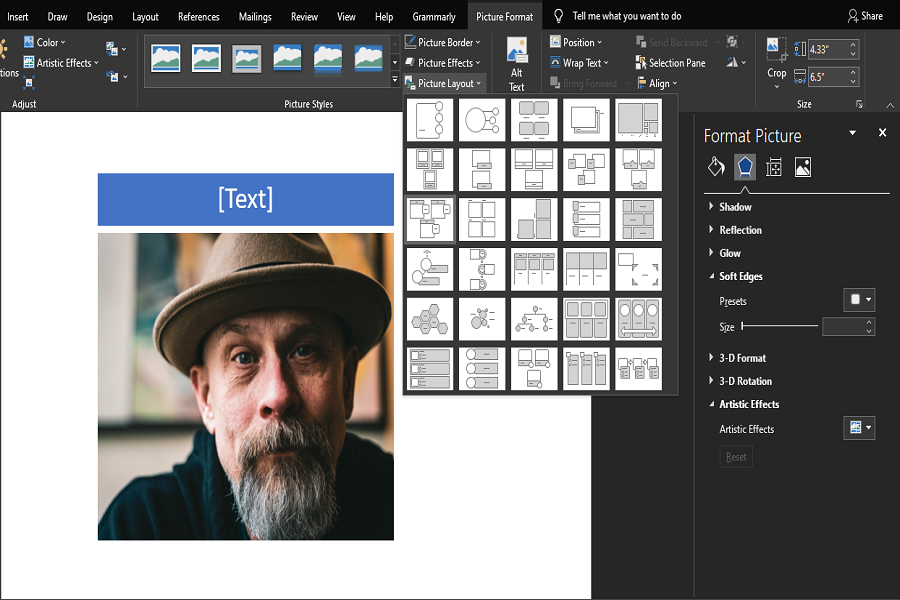
Task: Click the Reset Picture icon
Action: (x=114, y=76)
